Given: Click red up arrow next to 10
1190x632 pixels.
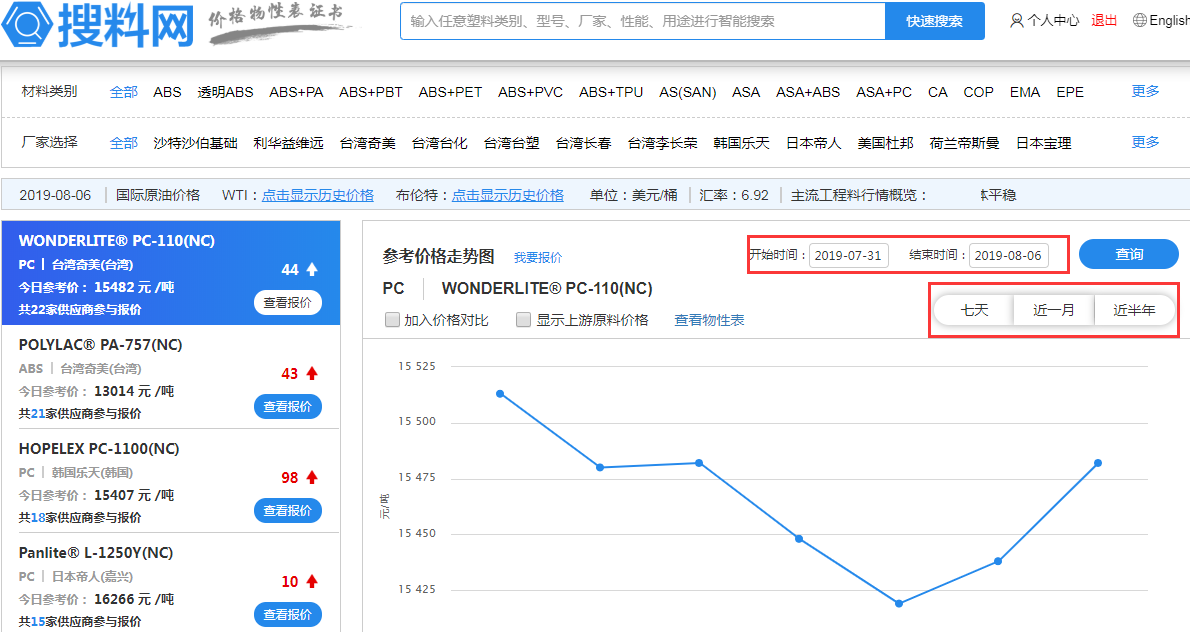Looking at the screenshot, I should pos(312,581).
